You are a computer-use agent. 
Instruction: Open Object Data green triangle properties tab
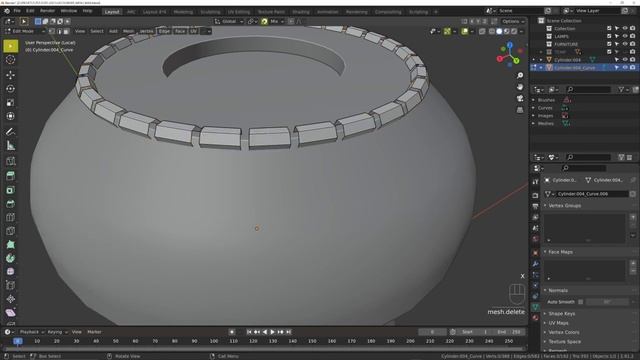(536, 307)
